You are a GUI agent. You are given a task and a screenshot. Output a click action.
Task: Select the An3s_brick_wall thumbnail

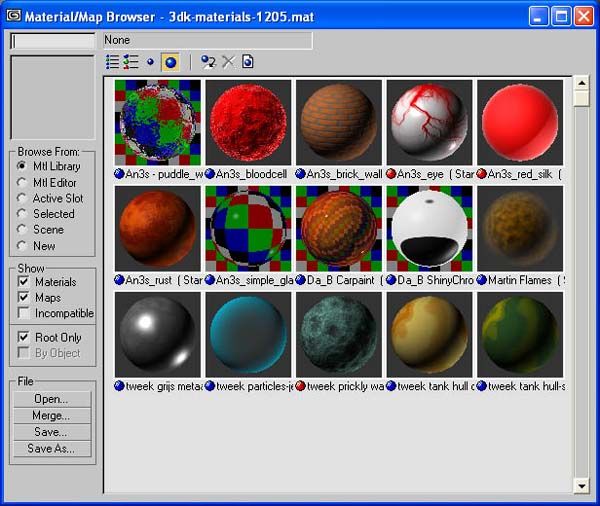click(339, 122)
